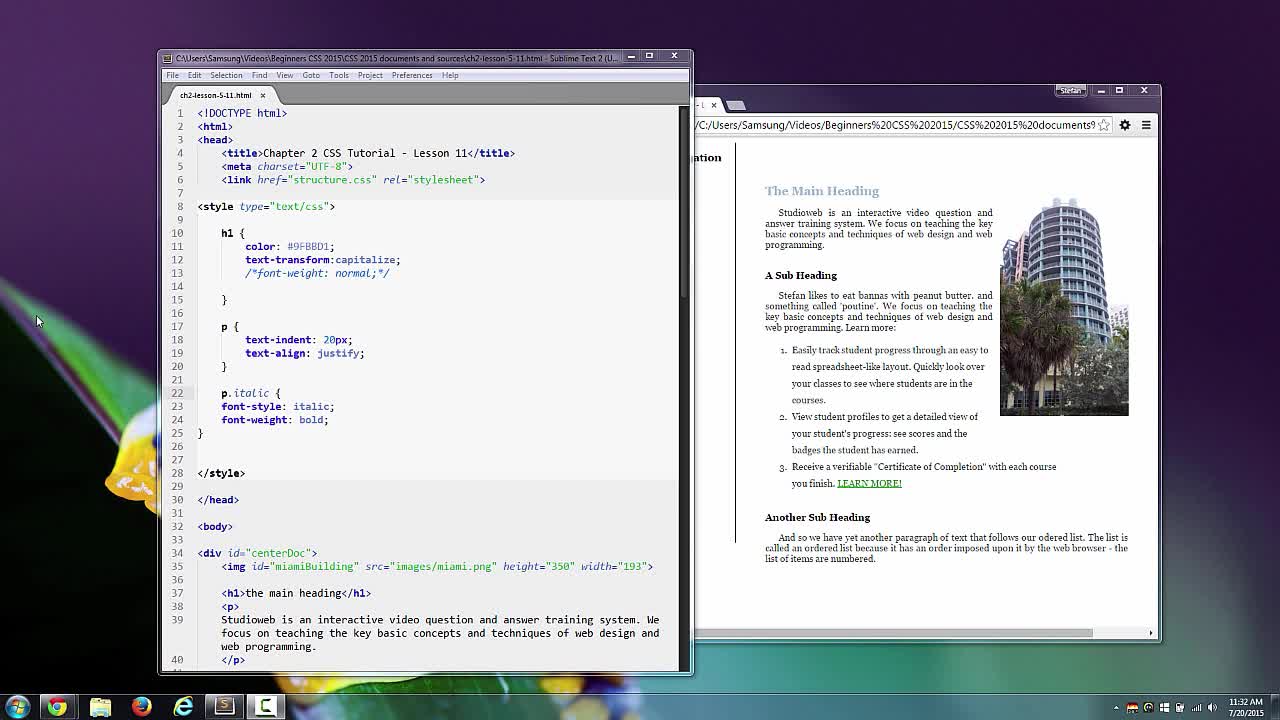Viewport: 1280px width, 720px height.
Task: Click the closing style tag on line 28
Action: 221,473
